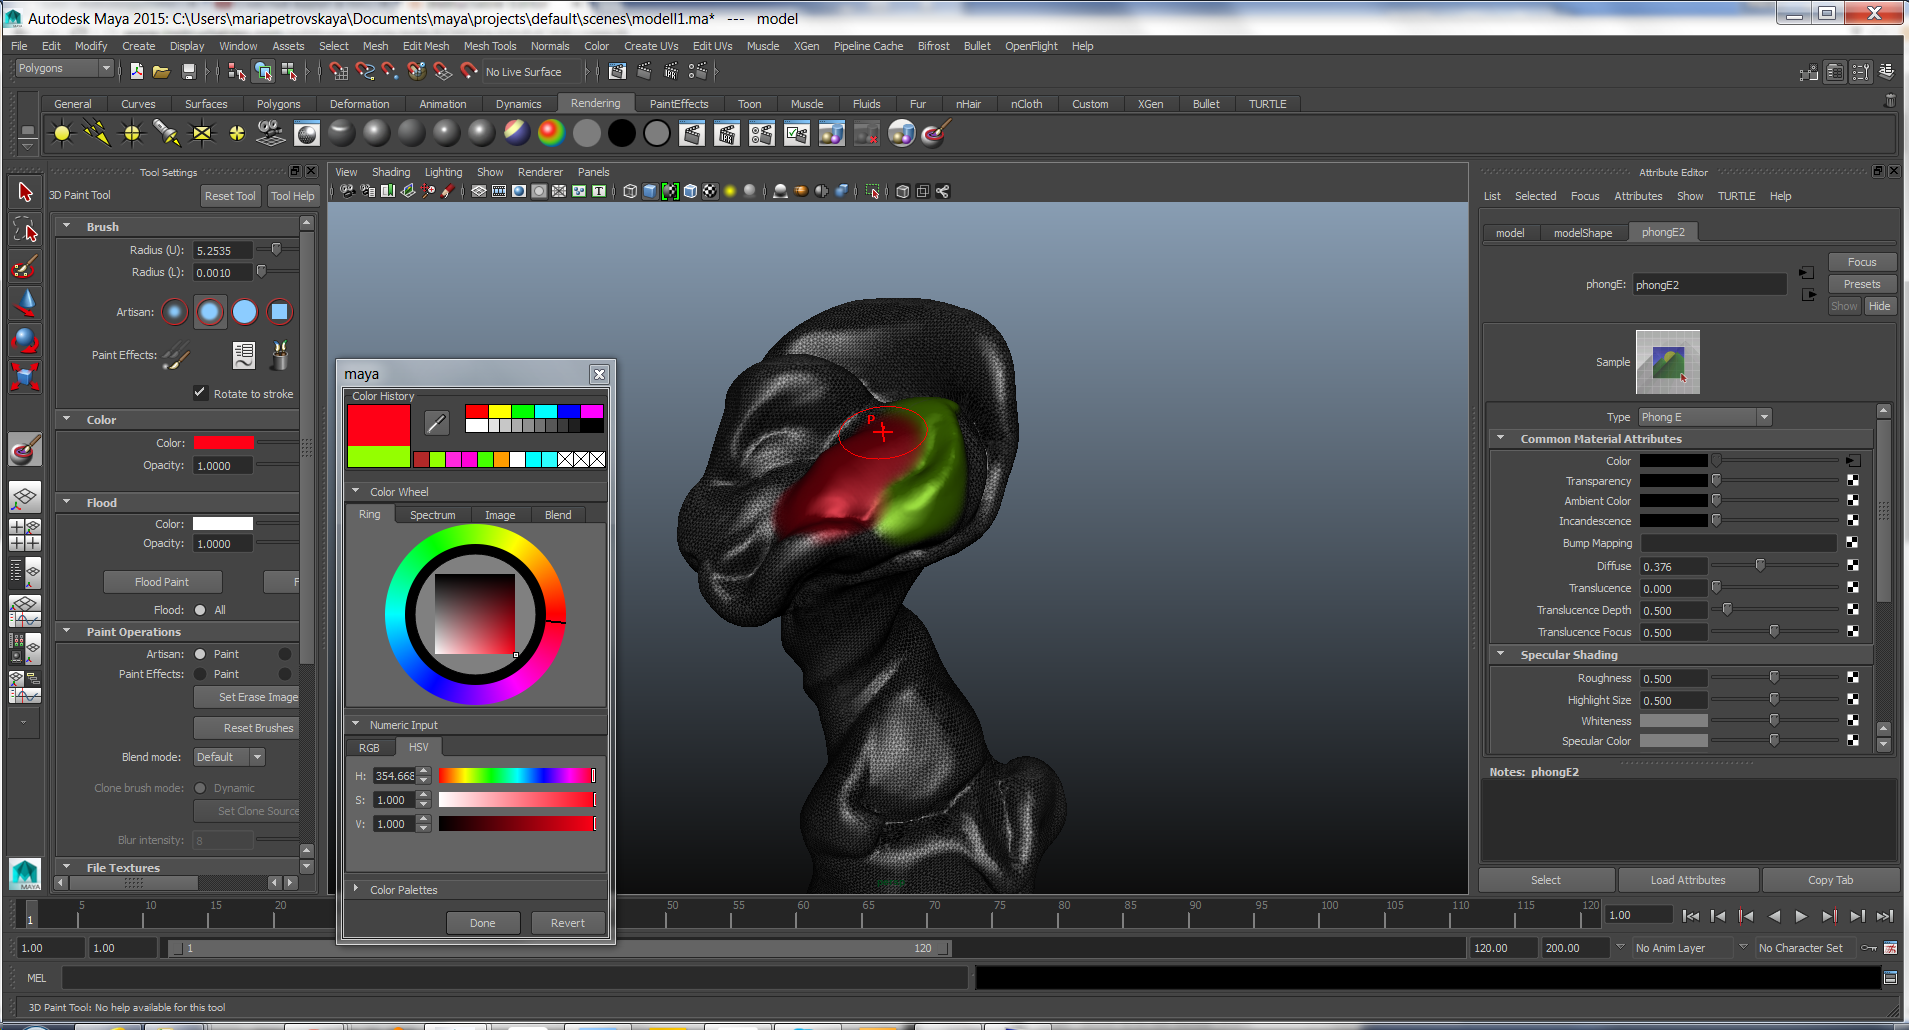Screen dimensions: 1909x1030
Task: Enable Dynamic clone brush mode
Action: click(x=200, y=788)
